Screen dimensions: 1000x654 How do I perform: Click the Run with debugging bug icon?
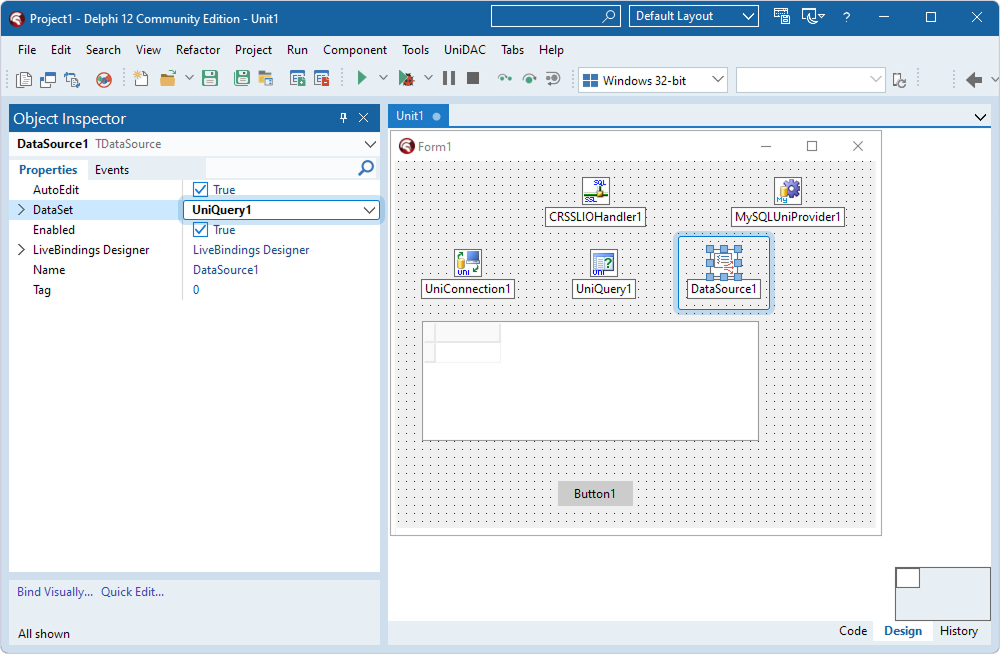[406, 78]
